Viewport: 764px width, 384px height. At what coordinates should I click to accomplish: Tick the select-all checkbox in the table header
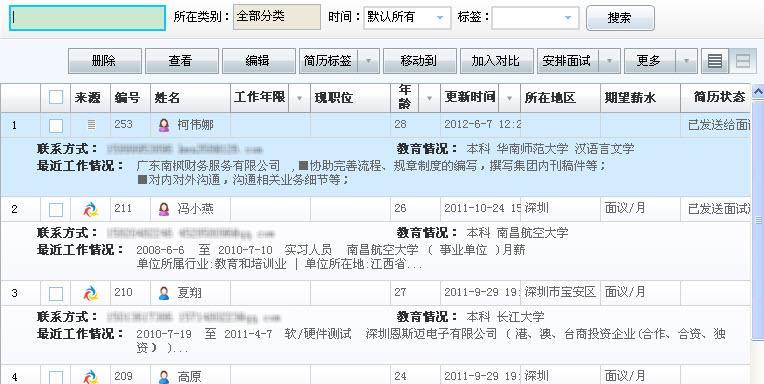56,97
